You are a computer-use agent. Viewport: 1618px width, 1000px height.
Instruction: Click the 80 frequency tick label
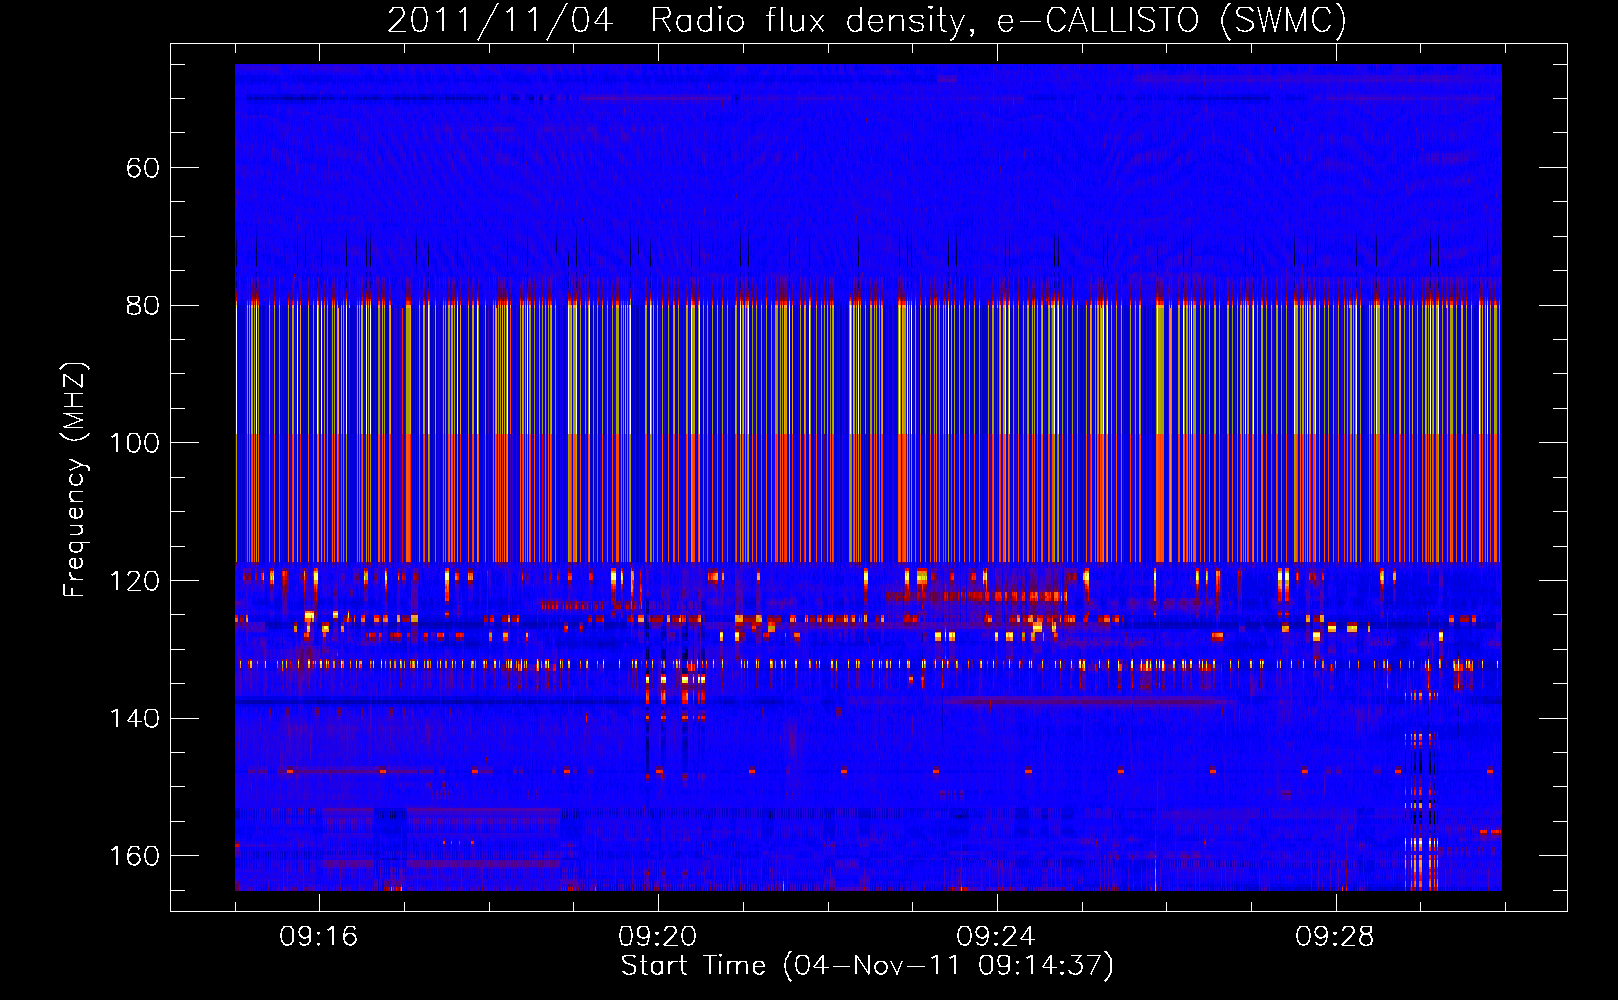coord(143,305)
